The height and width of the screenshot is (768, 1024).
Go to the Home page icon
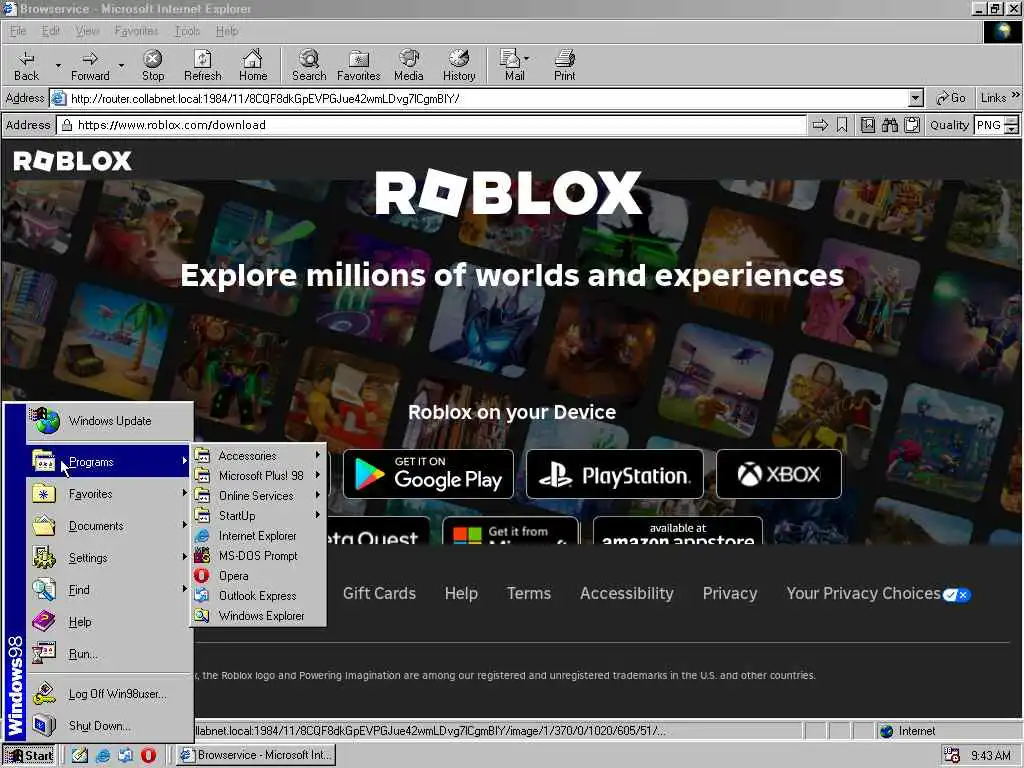point(253,59)
